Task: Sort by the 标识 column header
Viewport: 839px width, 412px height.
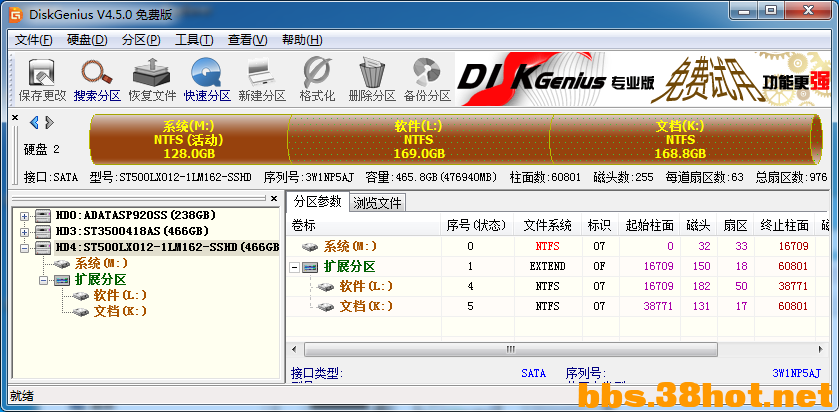Action: [599, 226]
